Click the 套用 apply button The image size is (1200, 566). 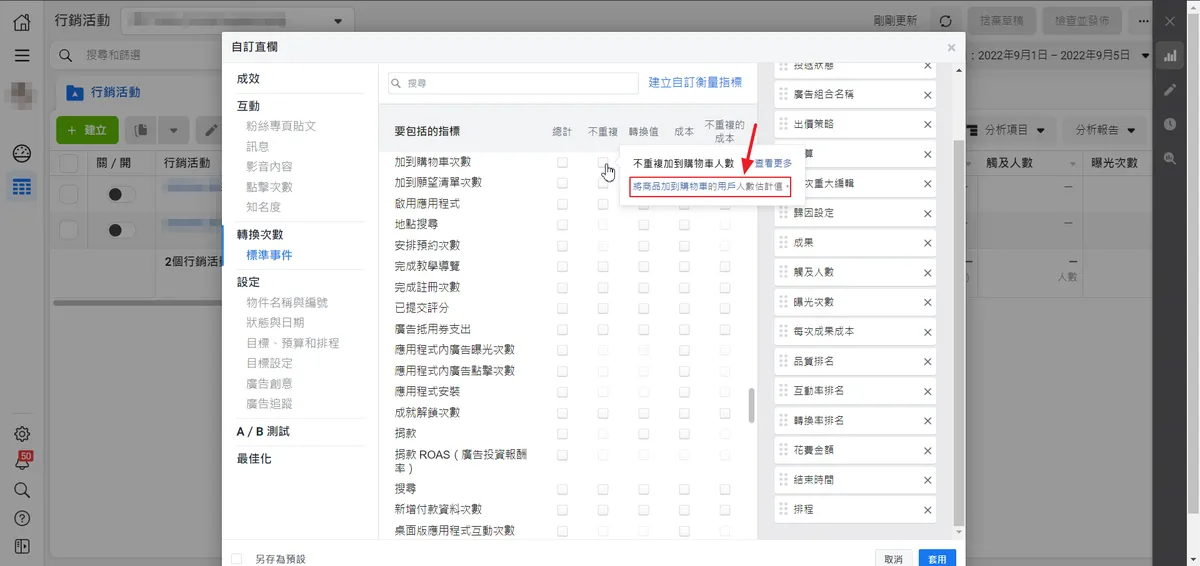(937, 558)
